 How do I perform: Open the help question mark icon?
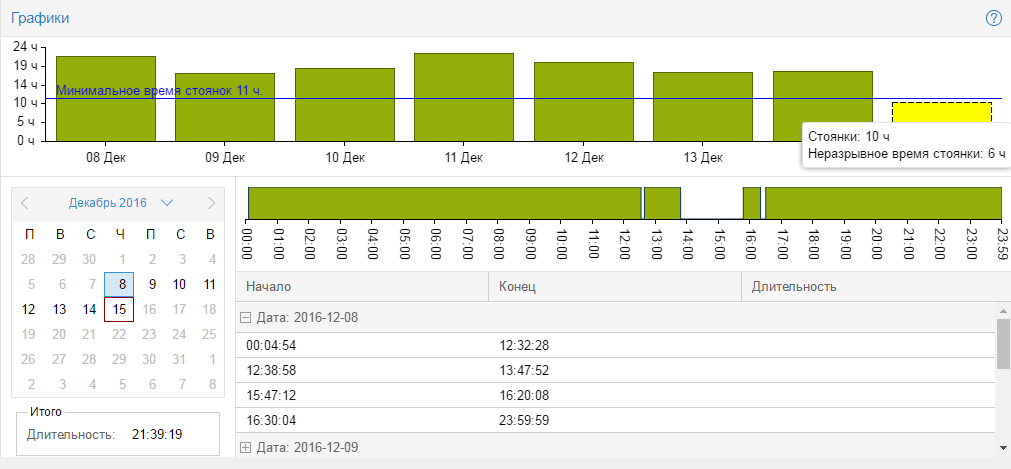(993, 18)
